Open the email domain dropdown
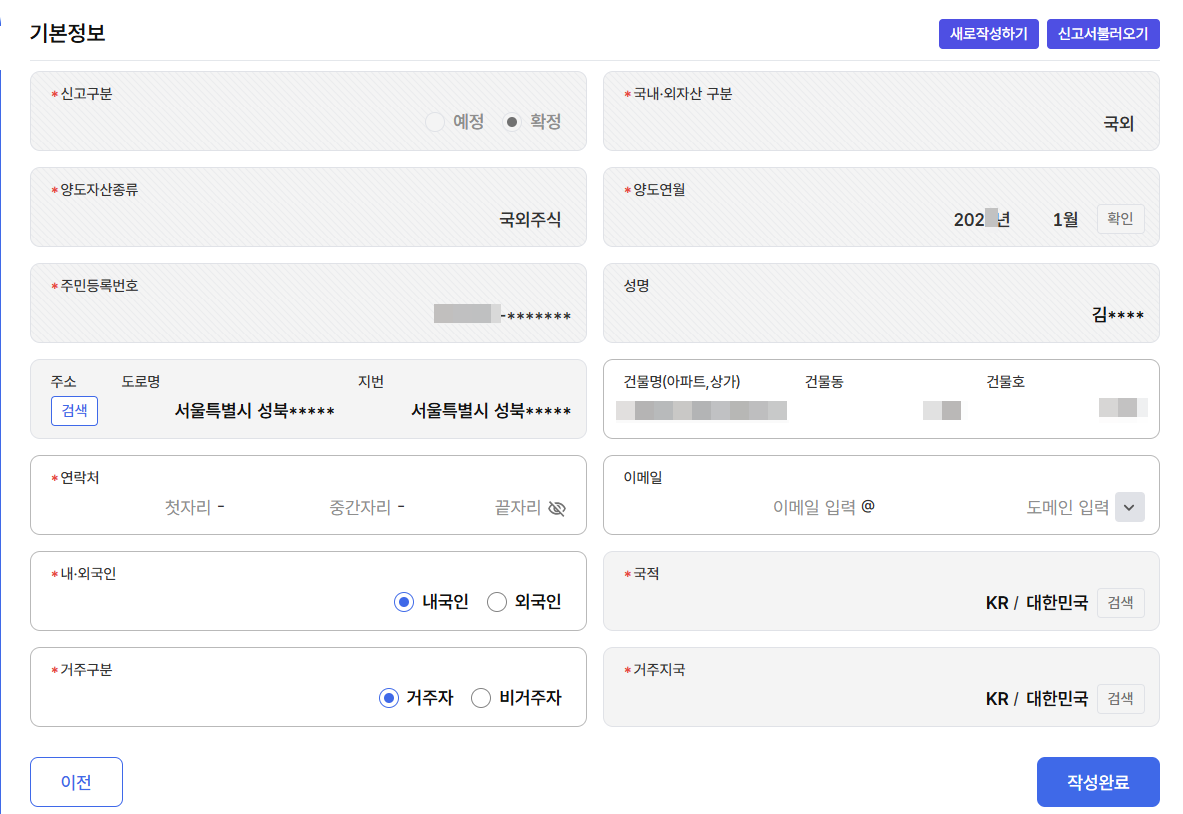 (1129, 507)
